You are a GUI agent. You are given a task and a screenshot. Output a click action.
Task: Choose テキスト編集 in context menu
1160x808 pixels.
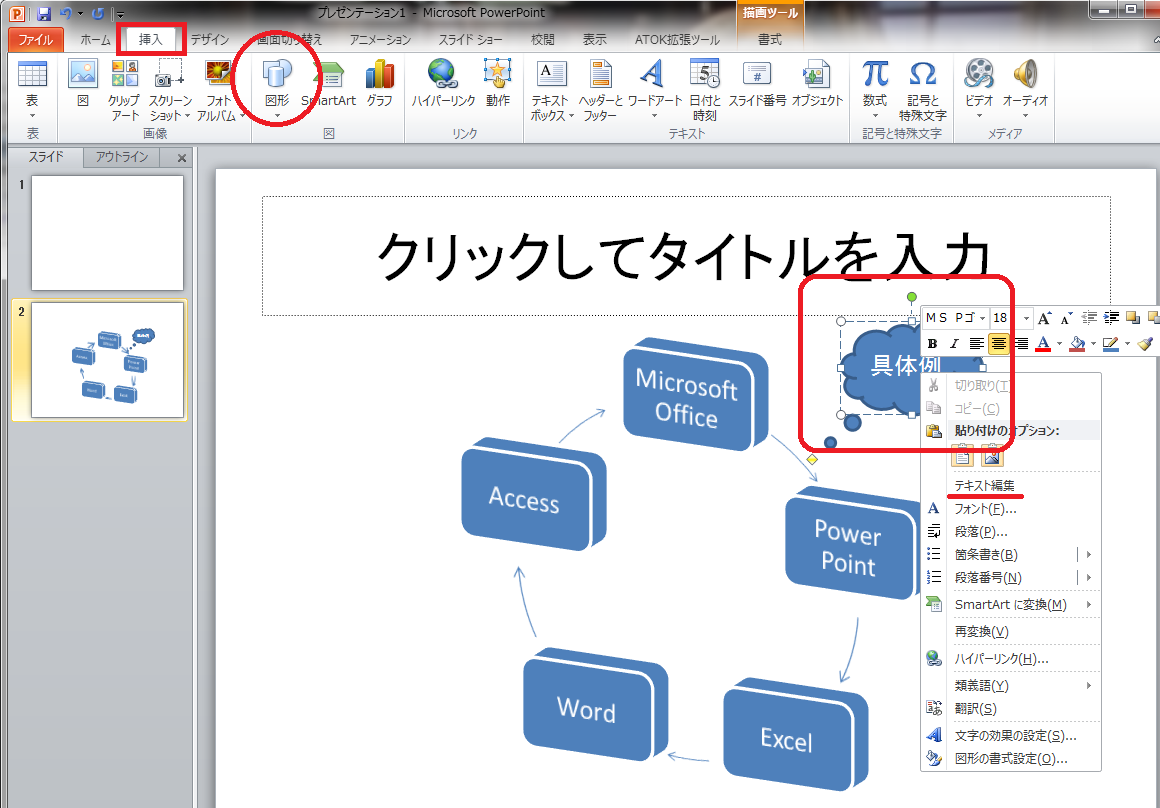click(983, 485)
